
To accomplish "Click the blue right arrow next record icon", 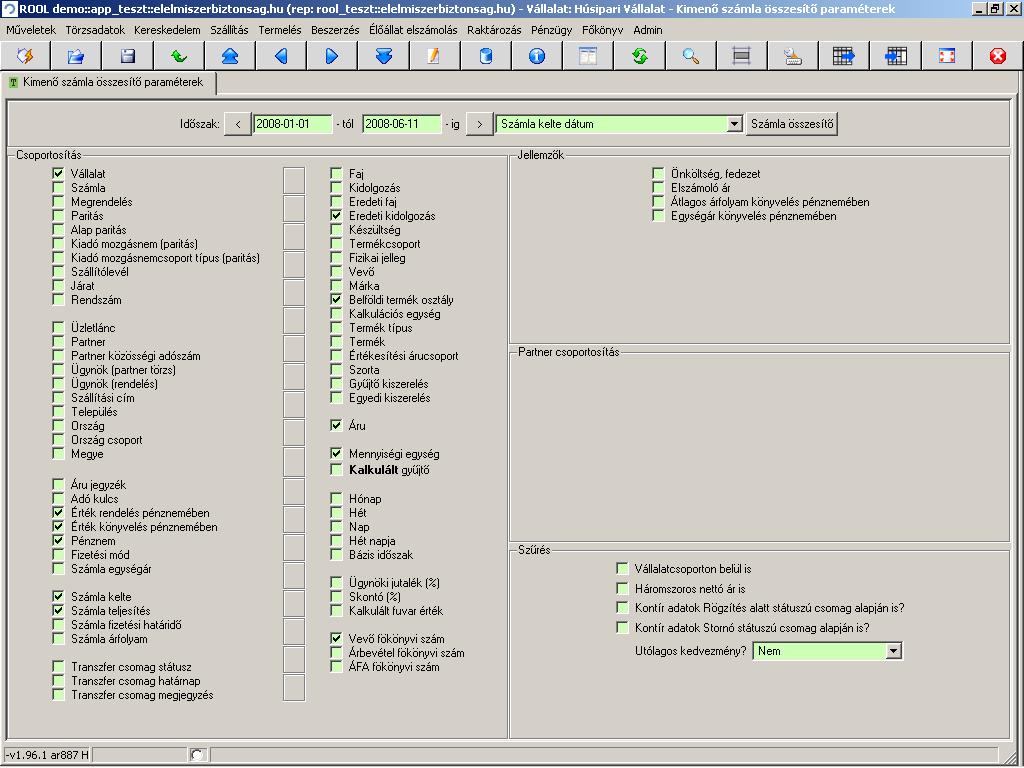I will pyautogui.click(x=332, y=56).
